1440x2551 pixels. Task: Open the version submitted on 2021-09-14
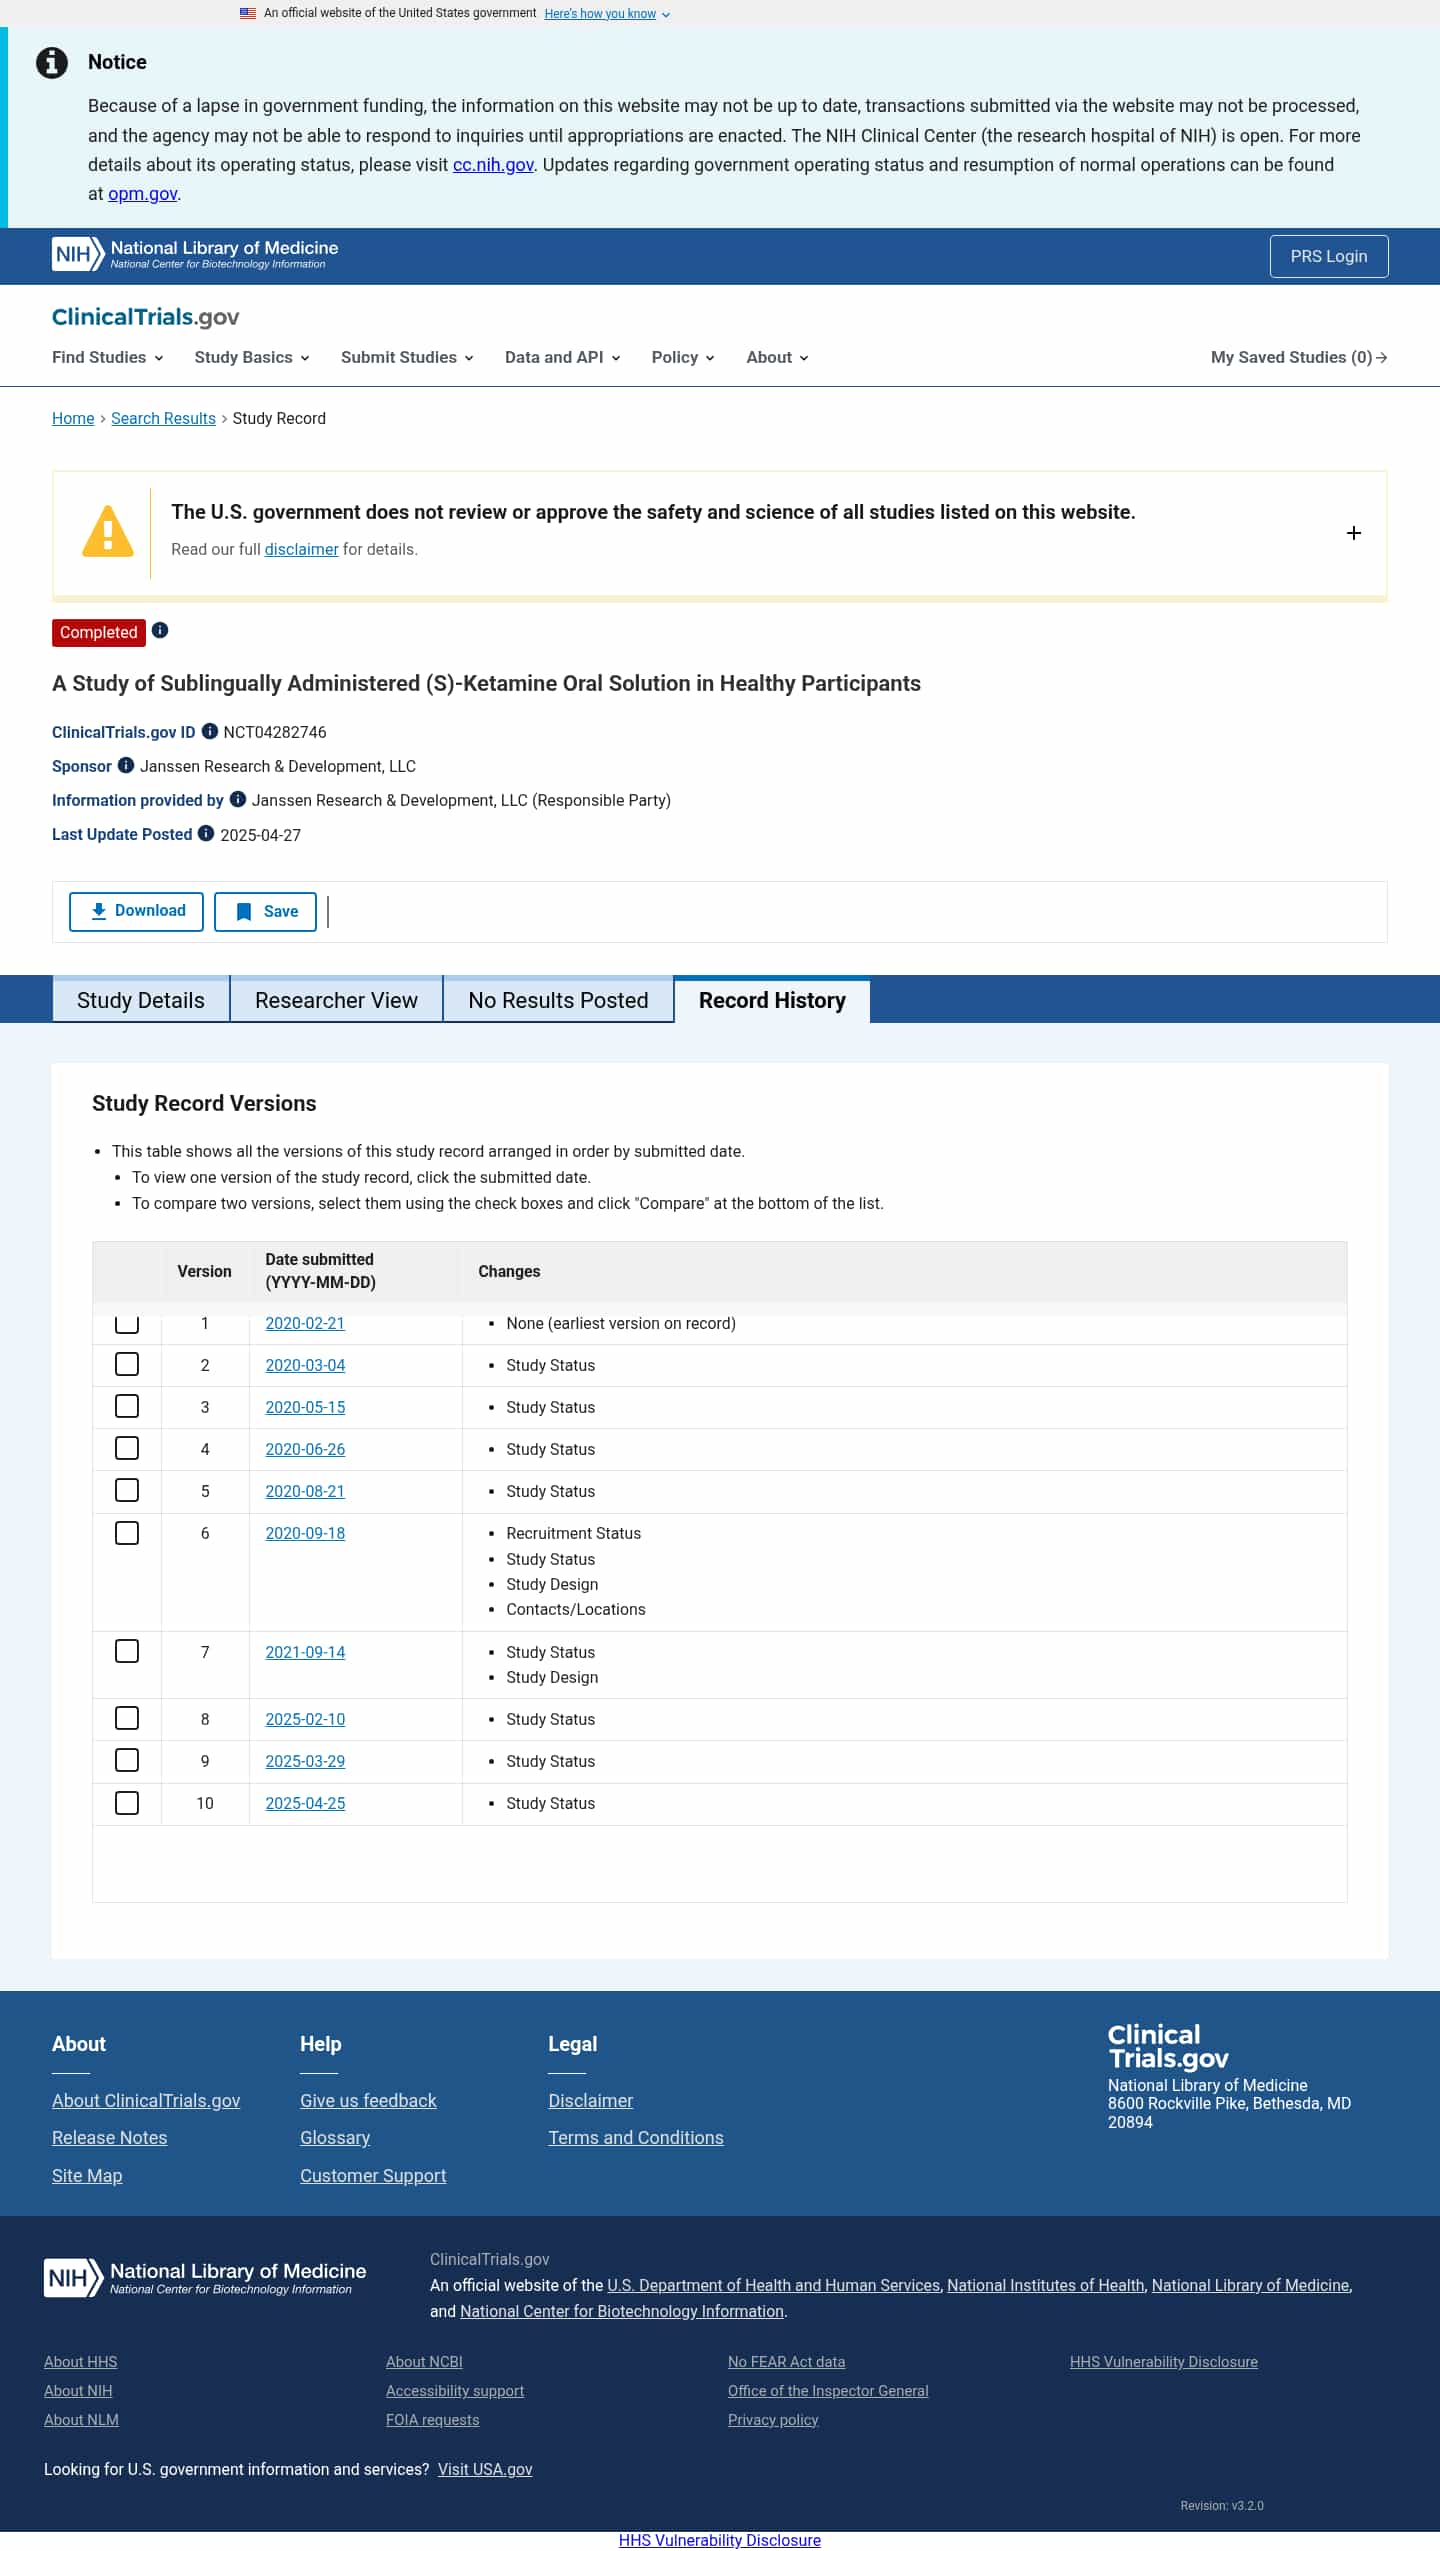coord(305,1652)
